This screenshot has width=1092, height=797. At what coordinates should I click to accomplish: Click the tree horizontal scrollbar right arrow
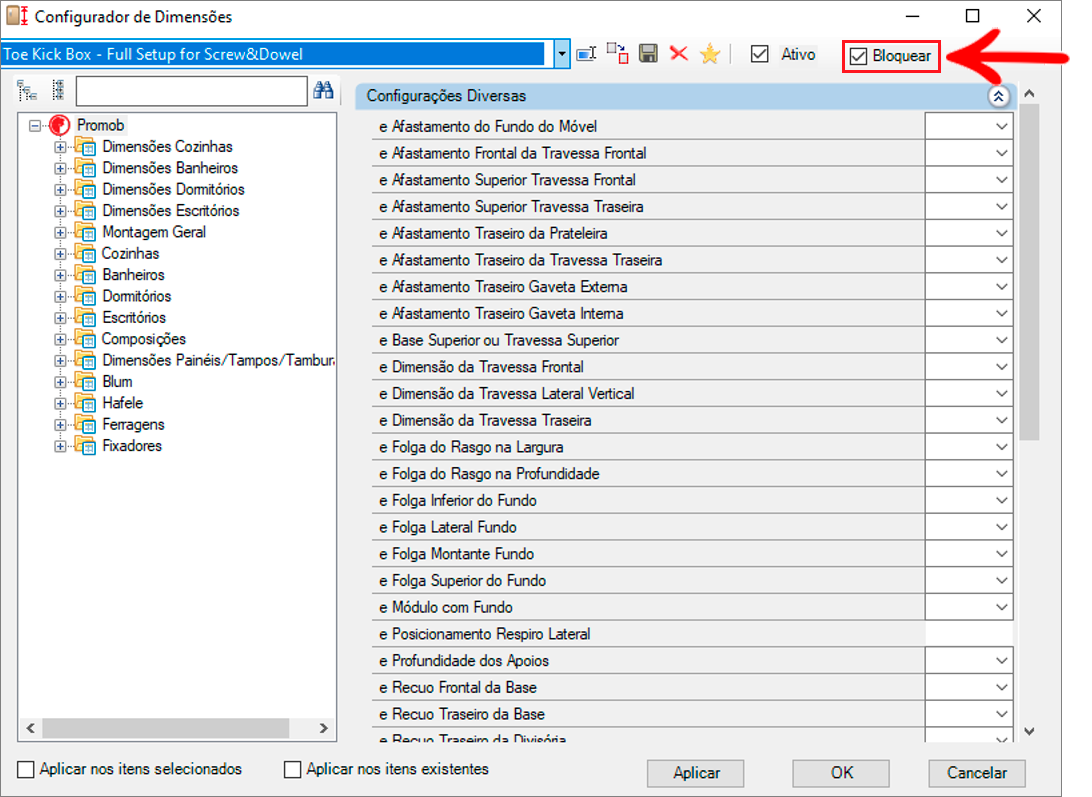point(324,728)
